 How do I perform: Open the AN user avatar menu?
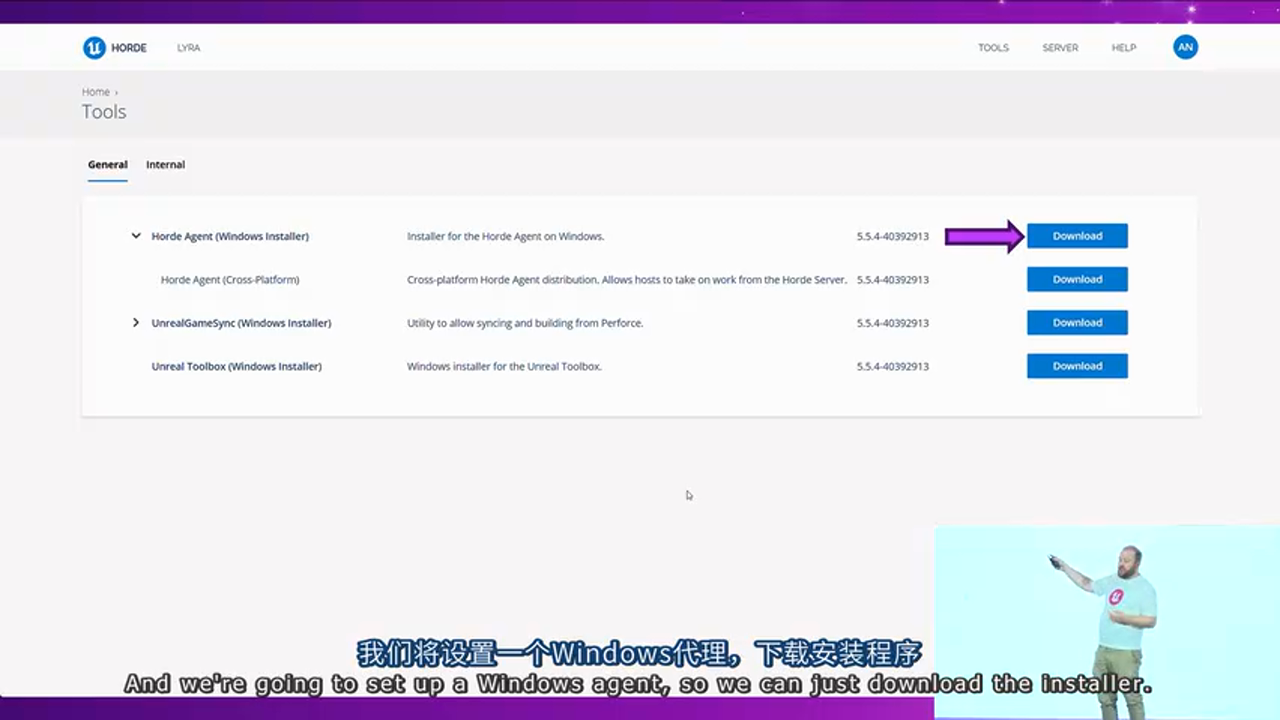pos(1185,47)
